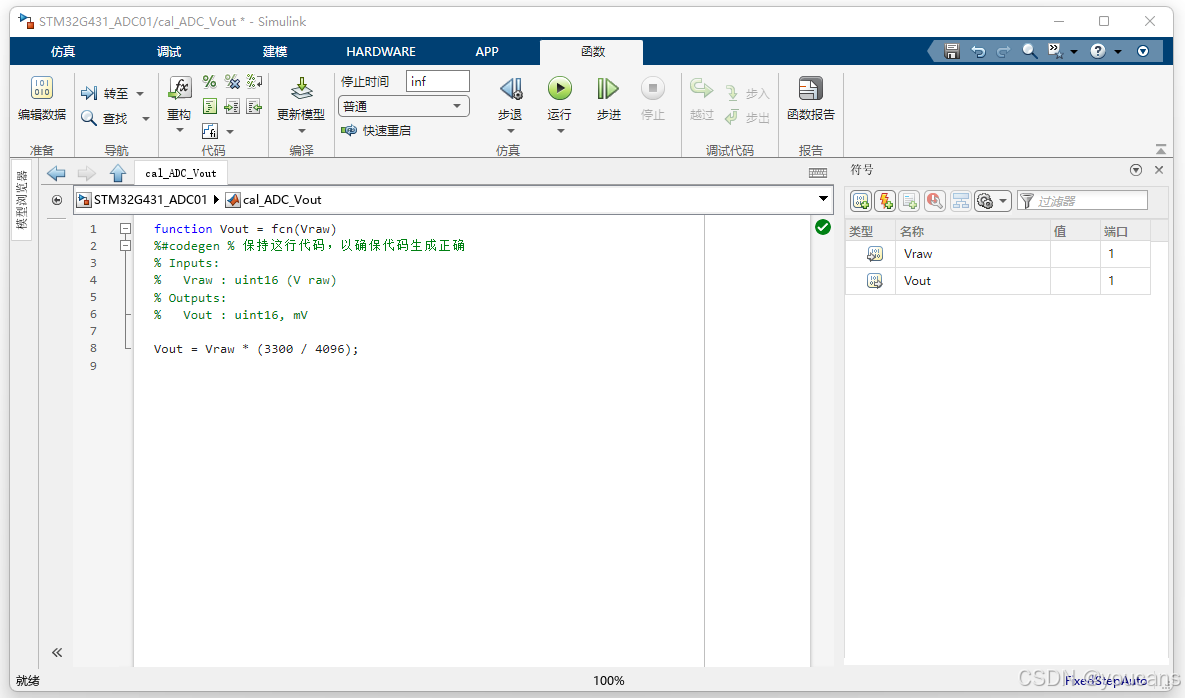The width and height of the screenshot is (1185, 698).
Task: Click the navigate forward right arrow
Action: 87,173
